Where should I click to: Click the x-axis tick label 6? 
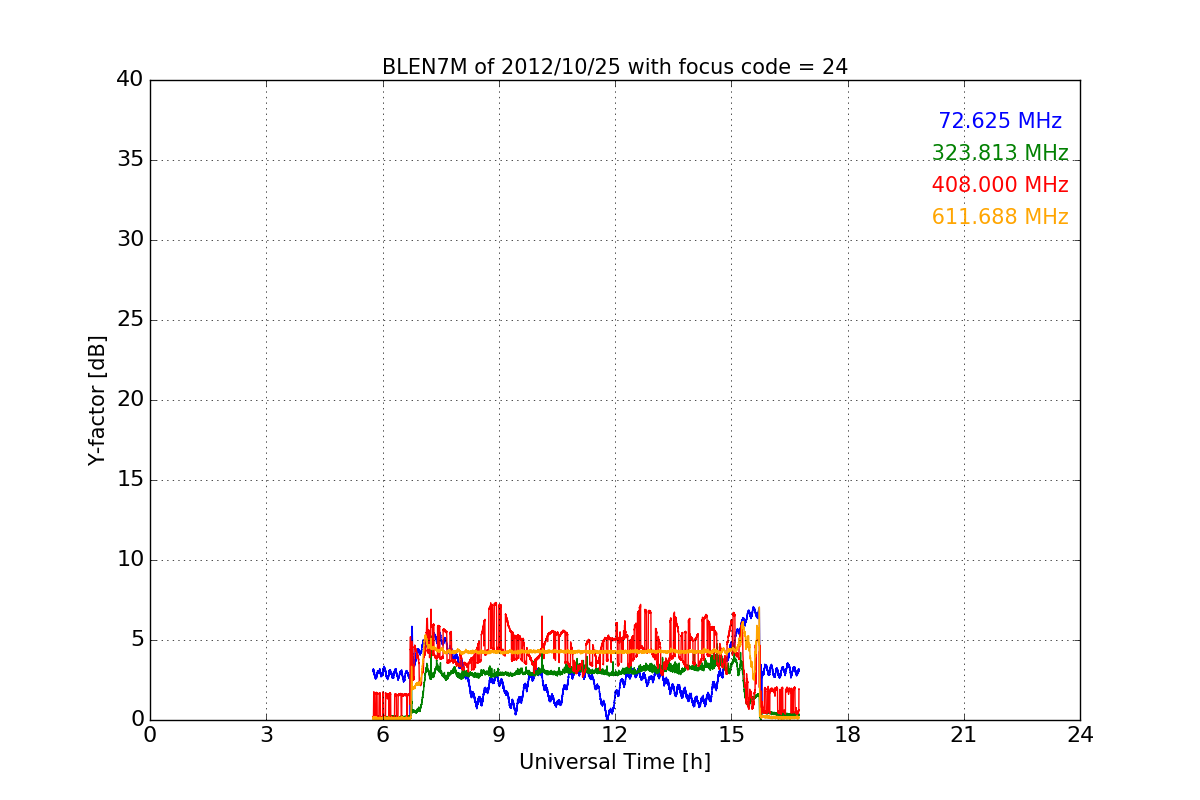tap(383, 735)
